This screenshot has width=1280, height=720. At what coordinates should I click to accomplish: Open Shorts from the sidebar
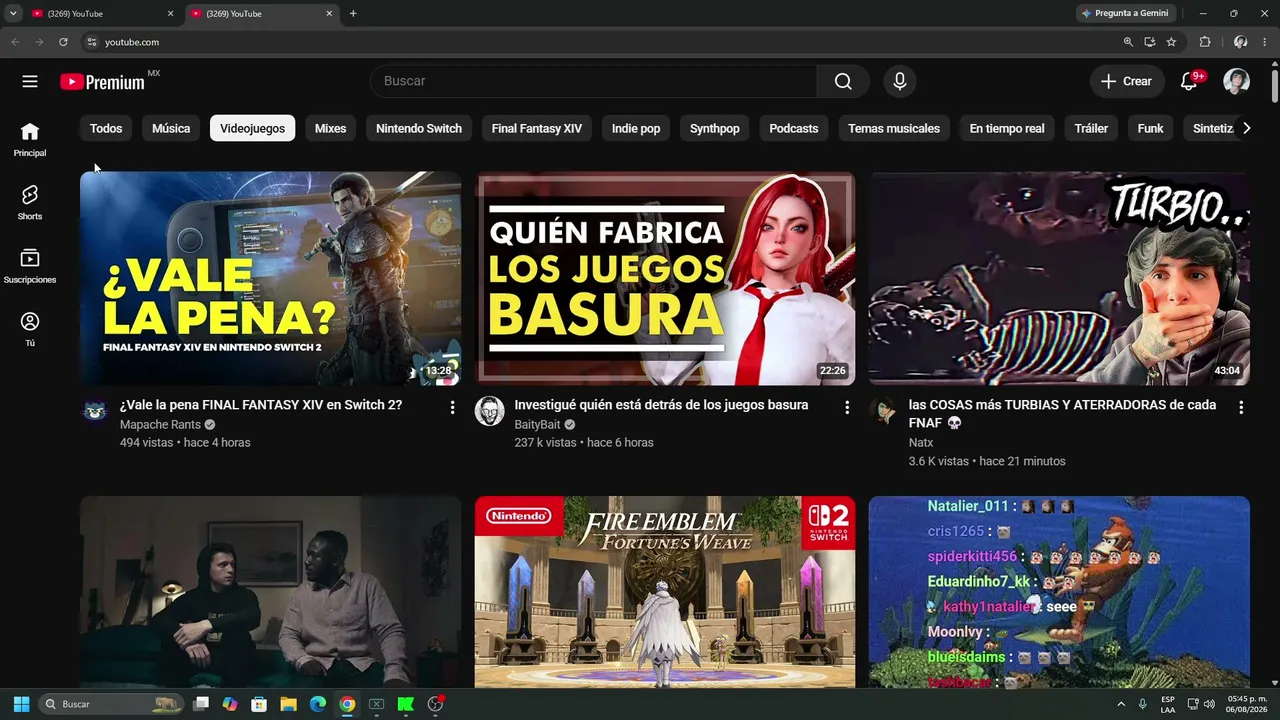[30, 203]
